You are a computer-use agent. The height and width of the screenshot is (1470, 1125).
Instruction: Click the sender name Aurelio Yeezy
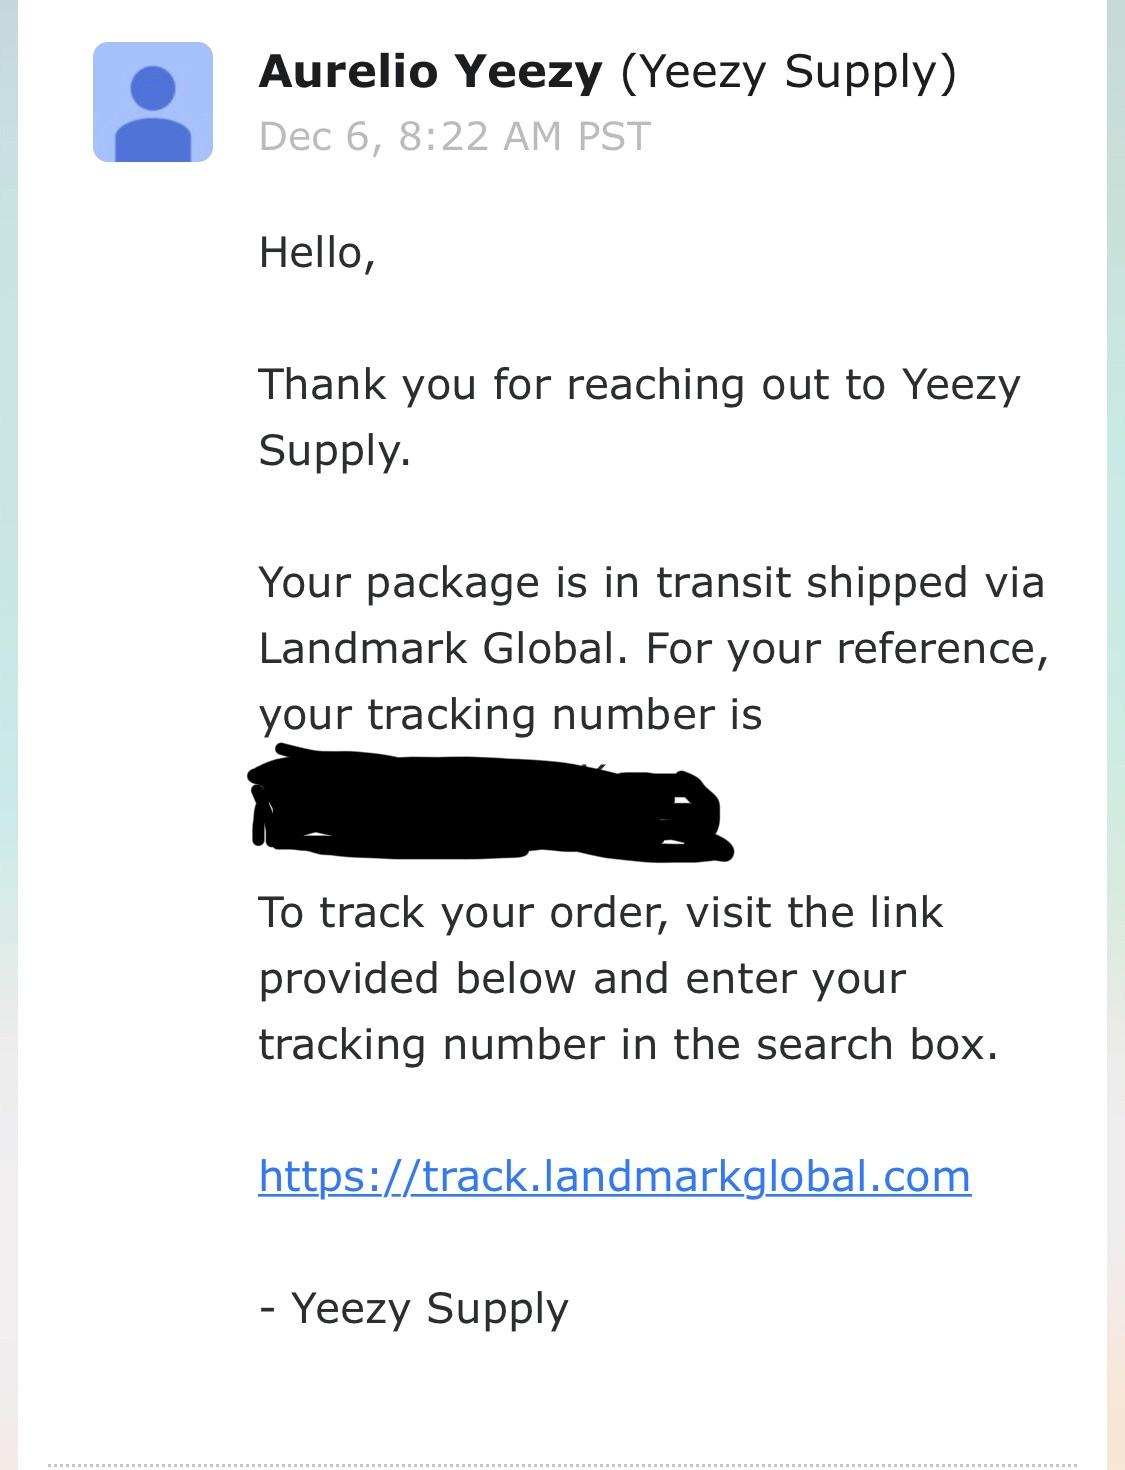coord(430,71)
